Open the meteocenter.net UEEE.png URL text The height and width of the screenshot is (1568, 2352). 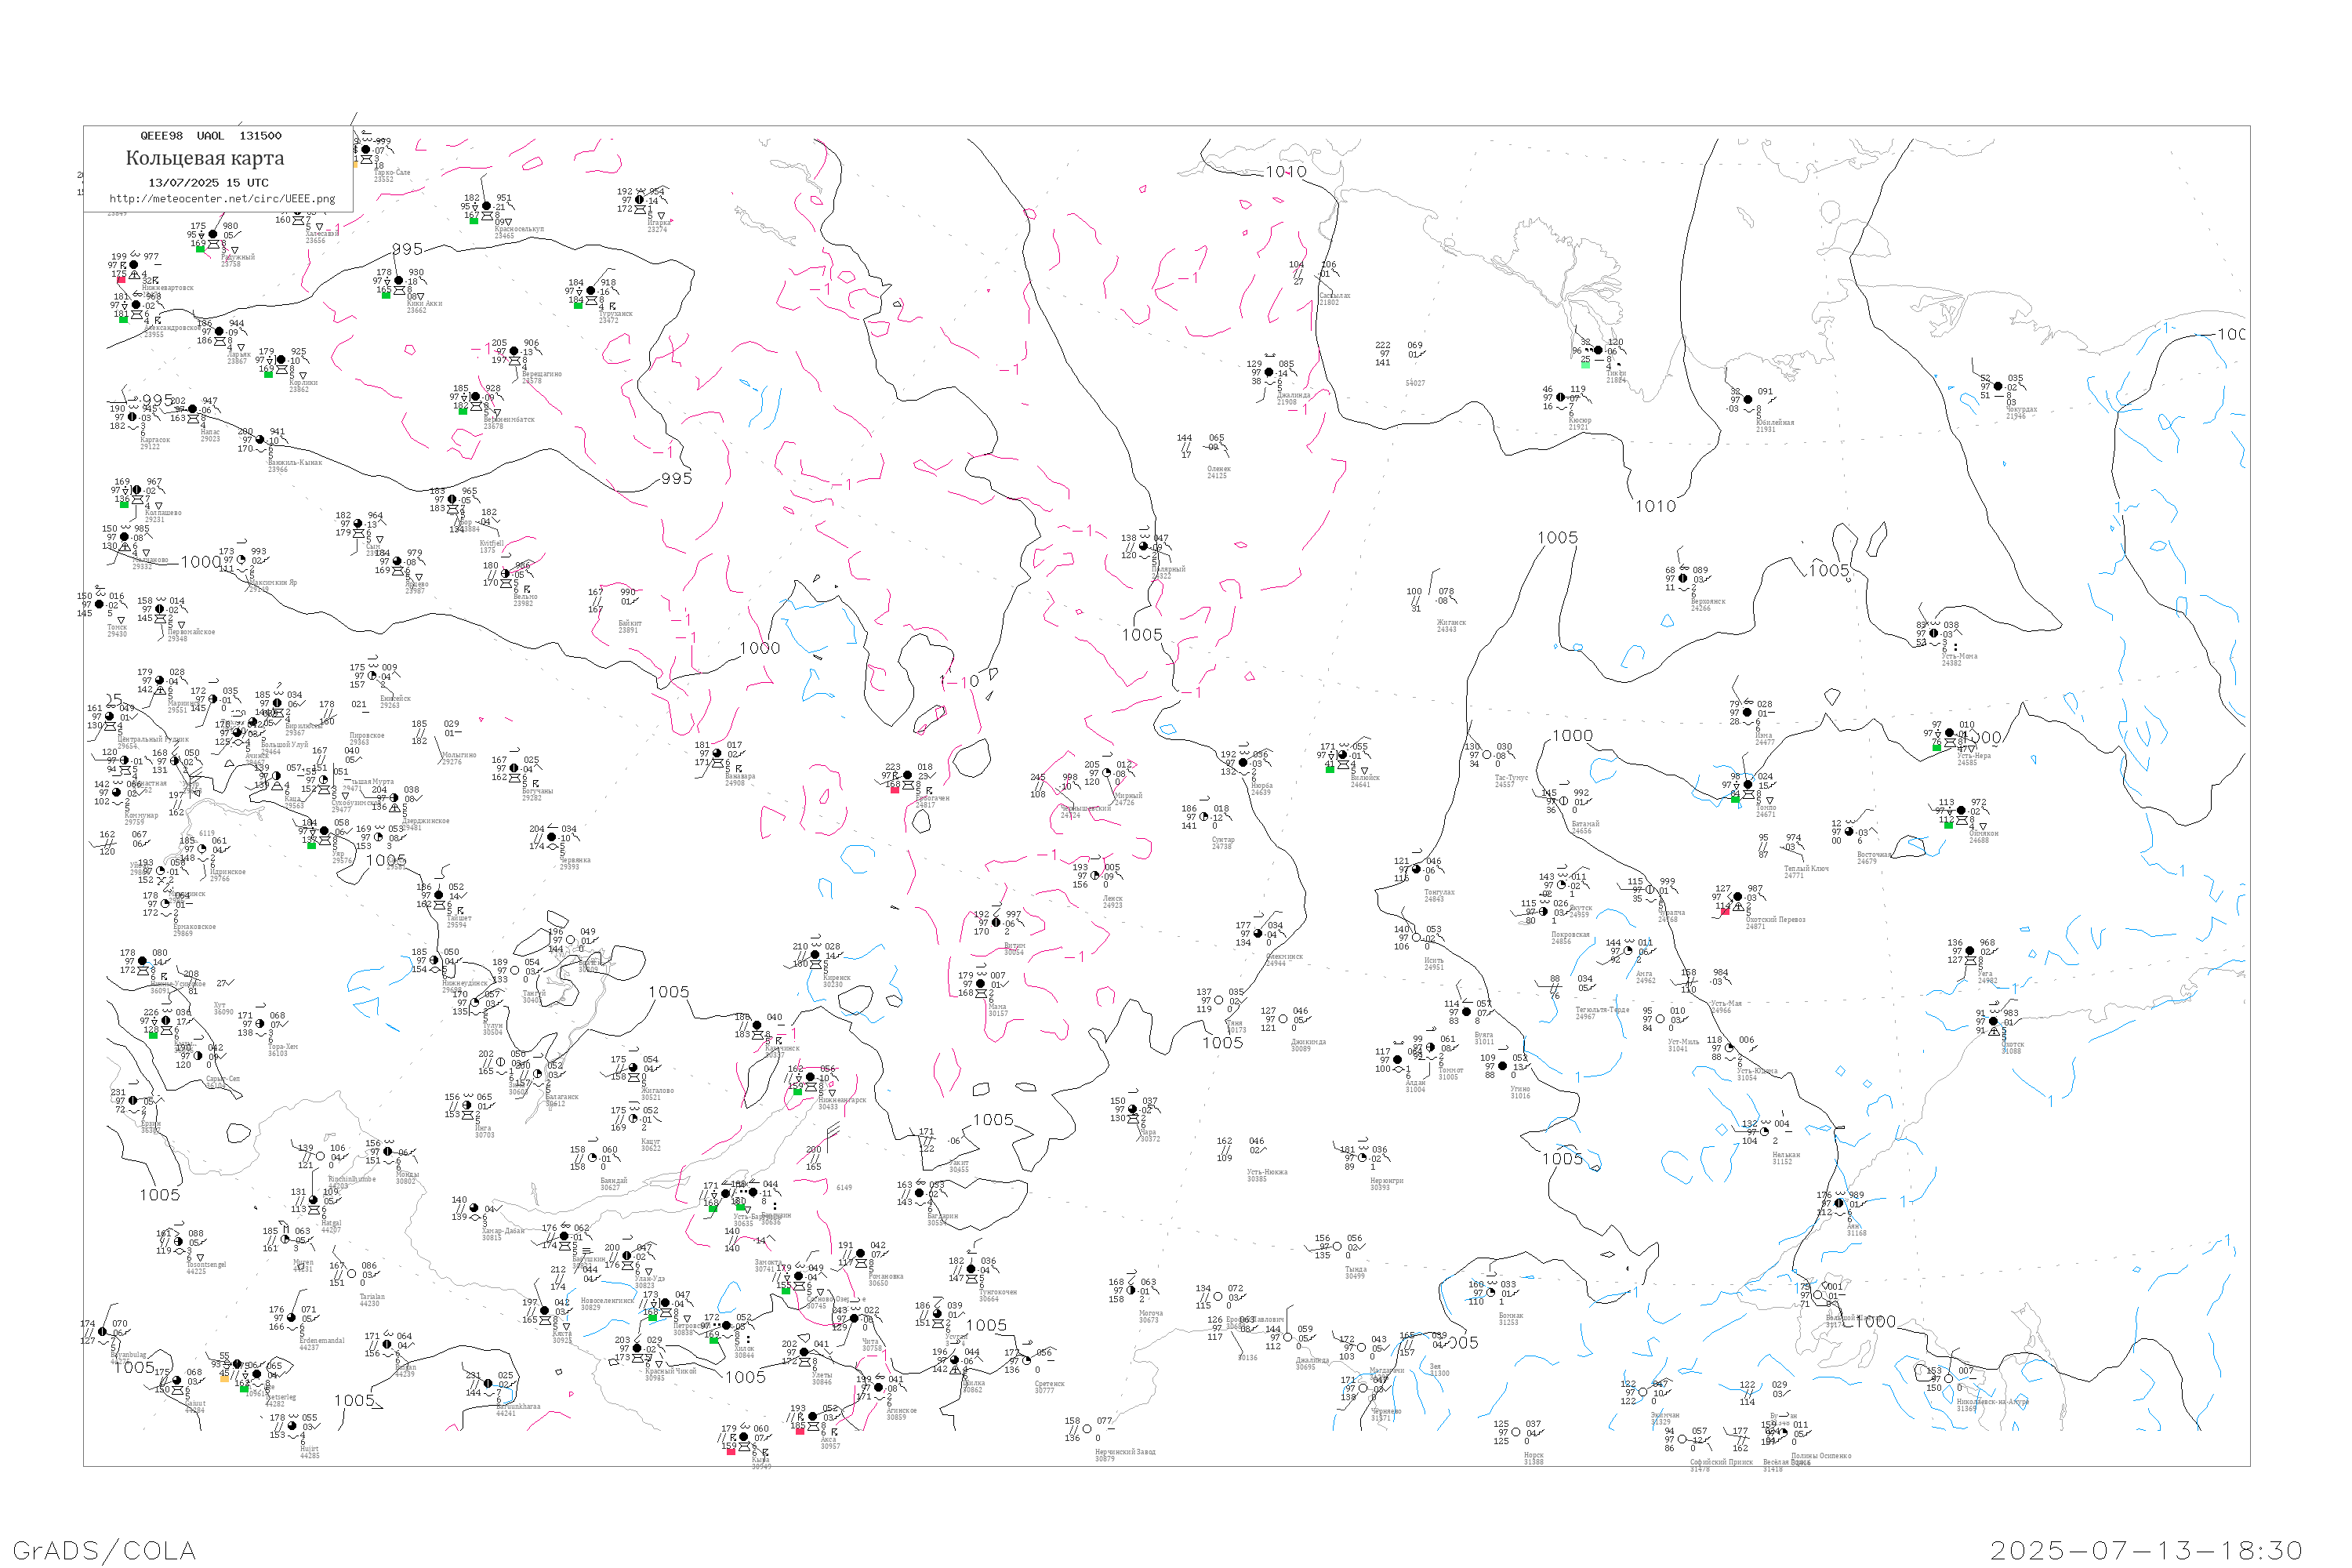point(222,199)
